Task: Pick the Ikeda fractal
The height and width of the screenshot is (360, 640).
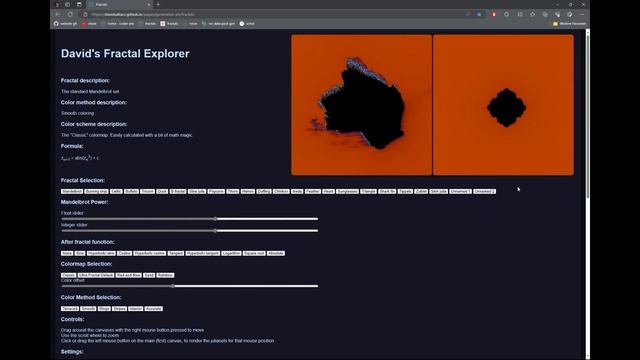Action: [297, 191]
